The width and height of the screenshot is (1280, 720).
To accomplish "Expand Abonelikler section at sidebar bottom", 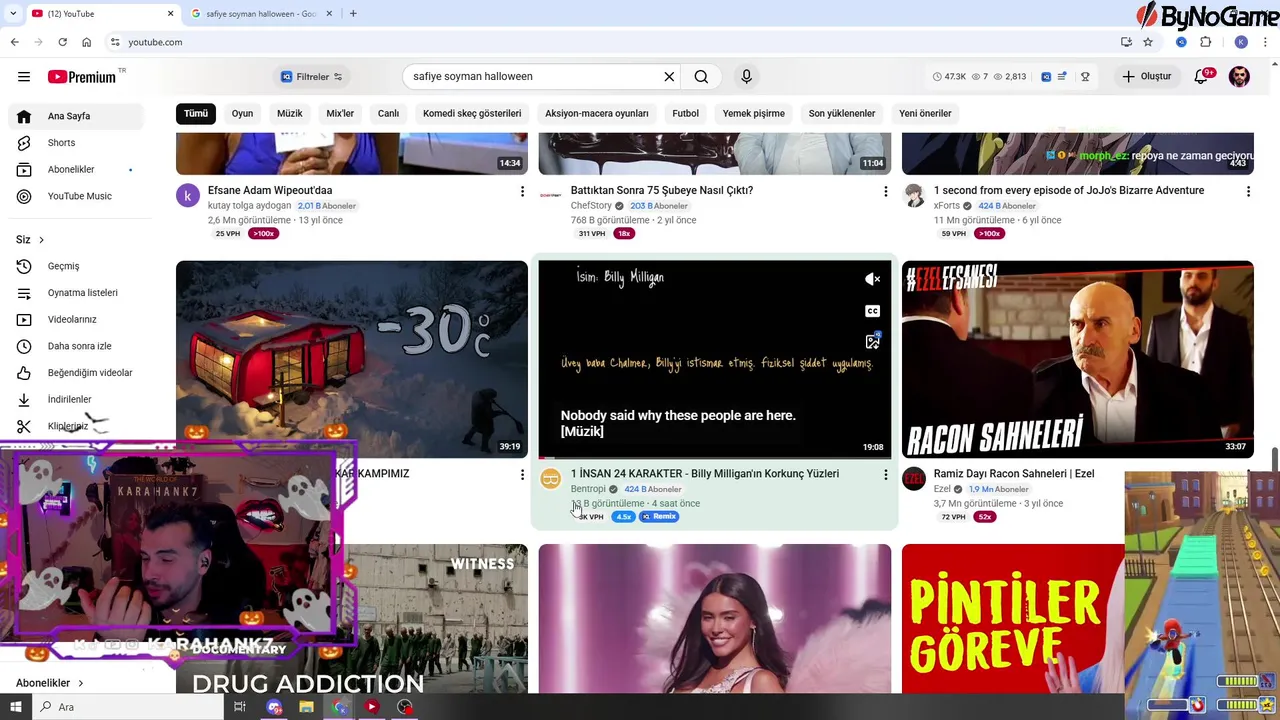I will pyautogui.click(x=50, y=683).
